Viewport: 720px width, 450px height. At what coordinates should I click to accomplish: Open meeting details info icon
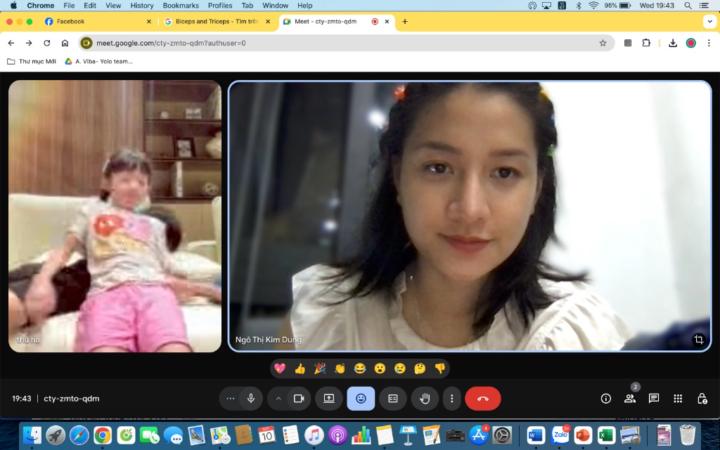(x=605, y=398)
